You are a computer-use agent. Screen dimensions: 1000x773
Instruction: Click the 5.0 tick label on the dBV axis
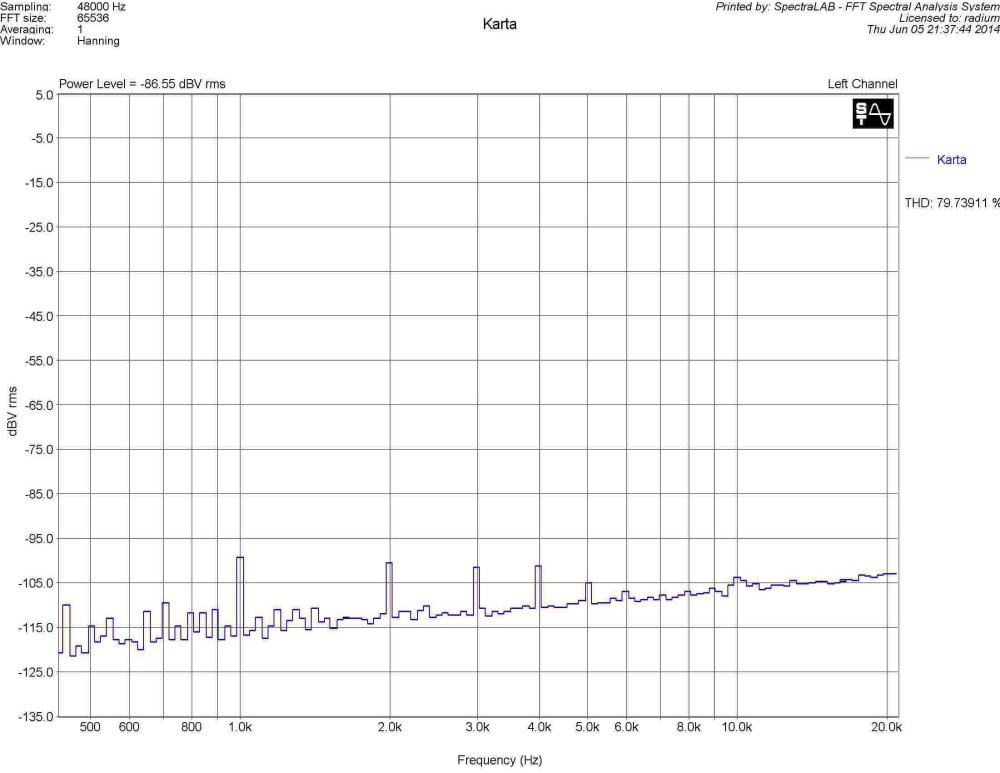(43, 94)
